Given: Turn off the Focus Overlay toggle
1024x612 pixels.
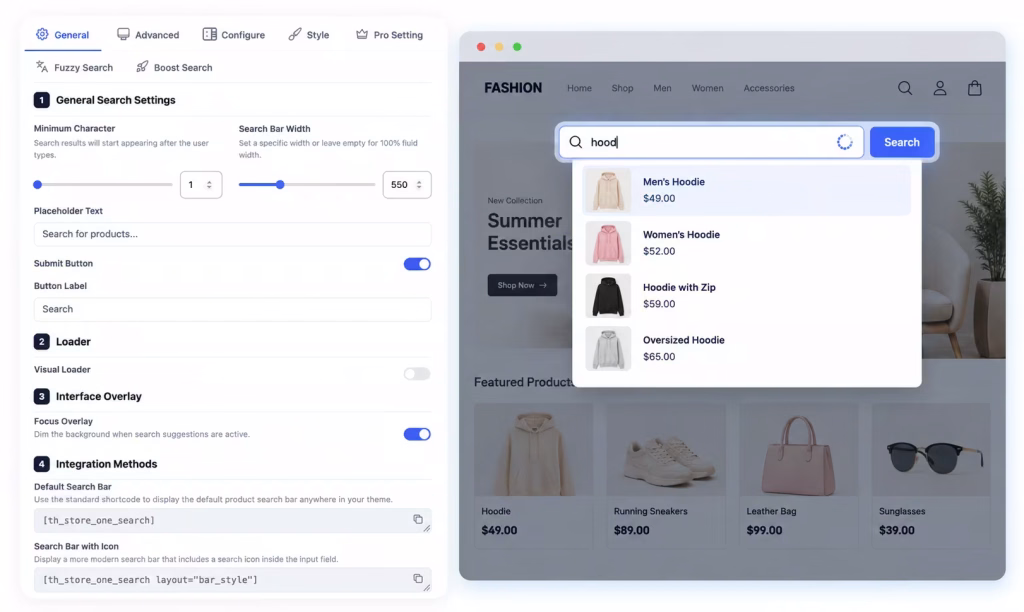Looking at the screenshot, I should point(417,434).
